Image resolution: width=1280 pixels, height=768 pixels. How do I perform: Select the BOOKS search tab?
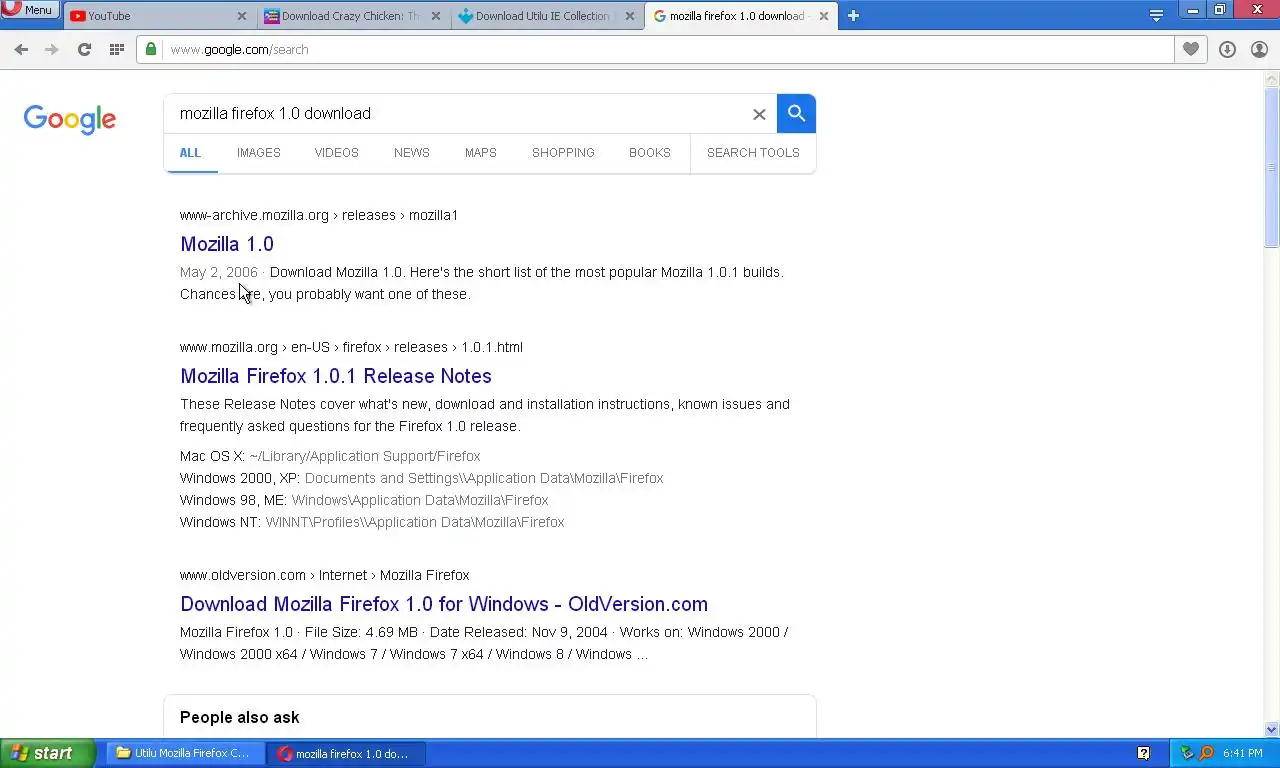coord(650,153)
